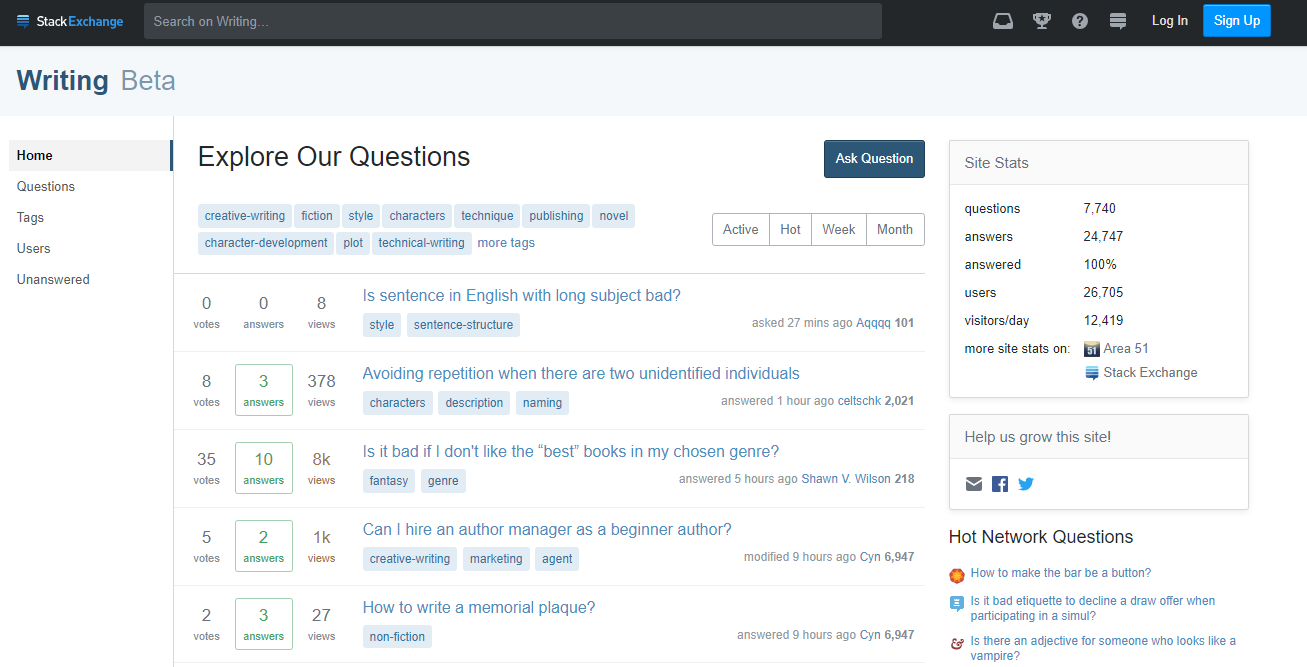Click the '10 answers' box
The width and height of the screenshot is (1307, 667).
[264, 468]
